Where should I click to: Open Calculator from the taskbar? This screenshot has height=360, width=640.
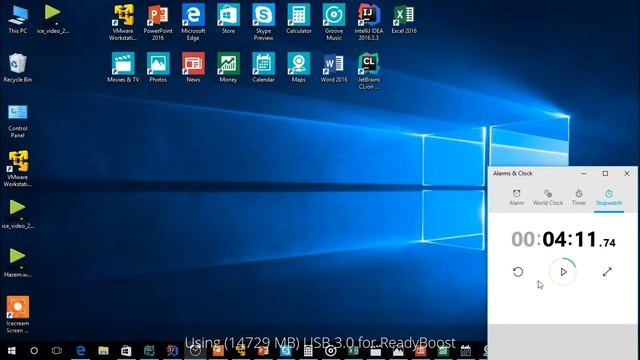[308, 351]
